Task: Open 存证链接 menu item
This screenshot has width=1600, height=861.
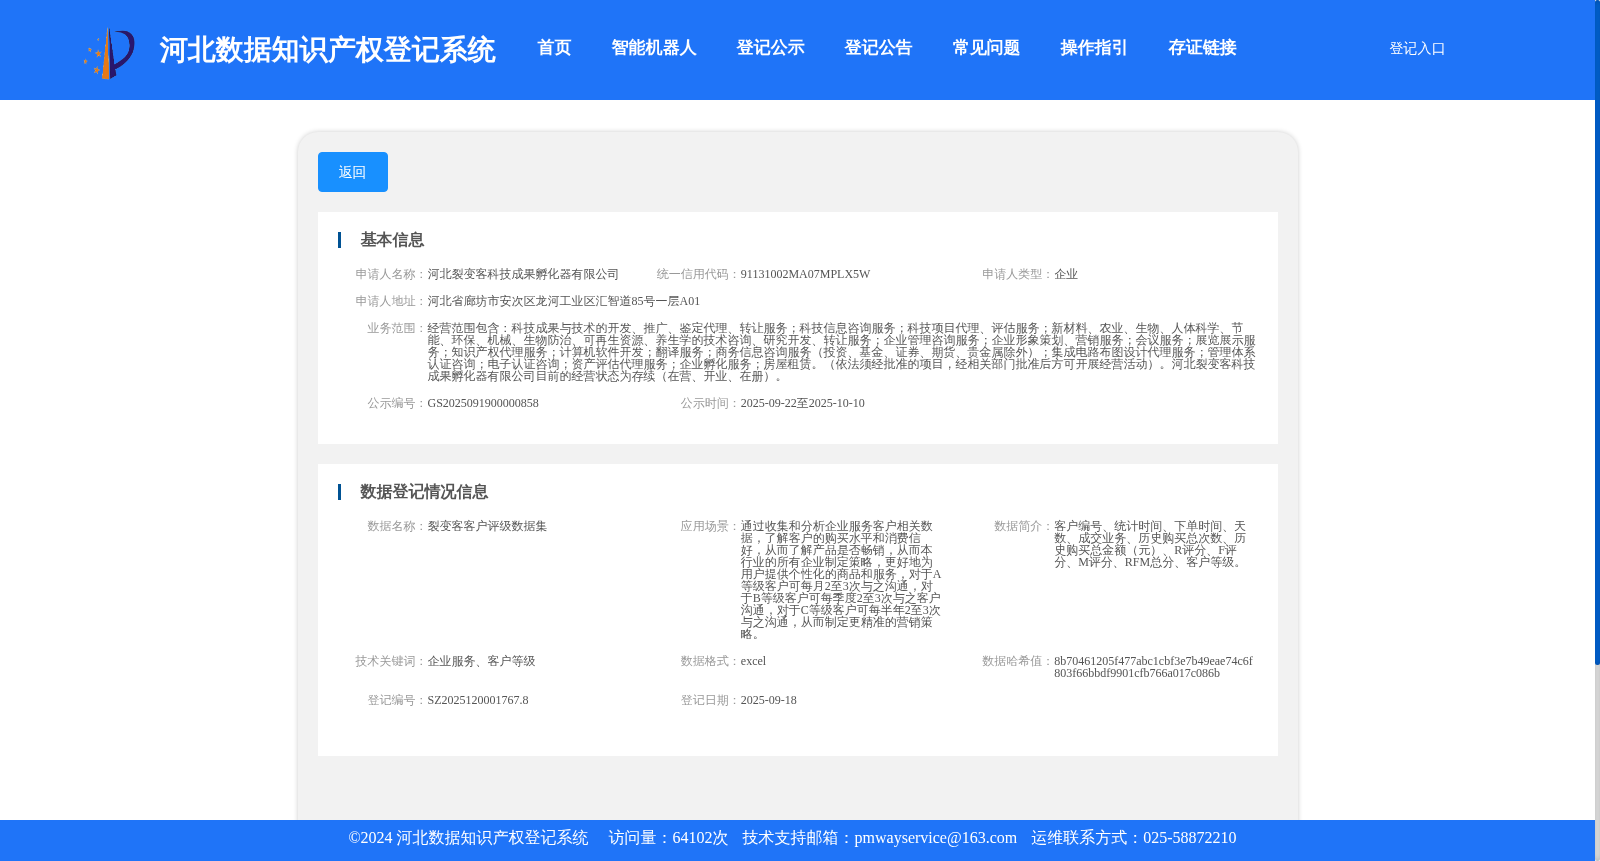Action: coord(1202,48)
